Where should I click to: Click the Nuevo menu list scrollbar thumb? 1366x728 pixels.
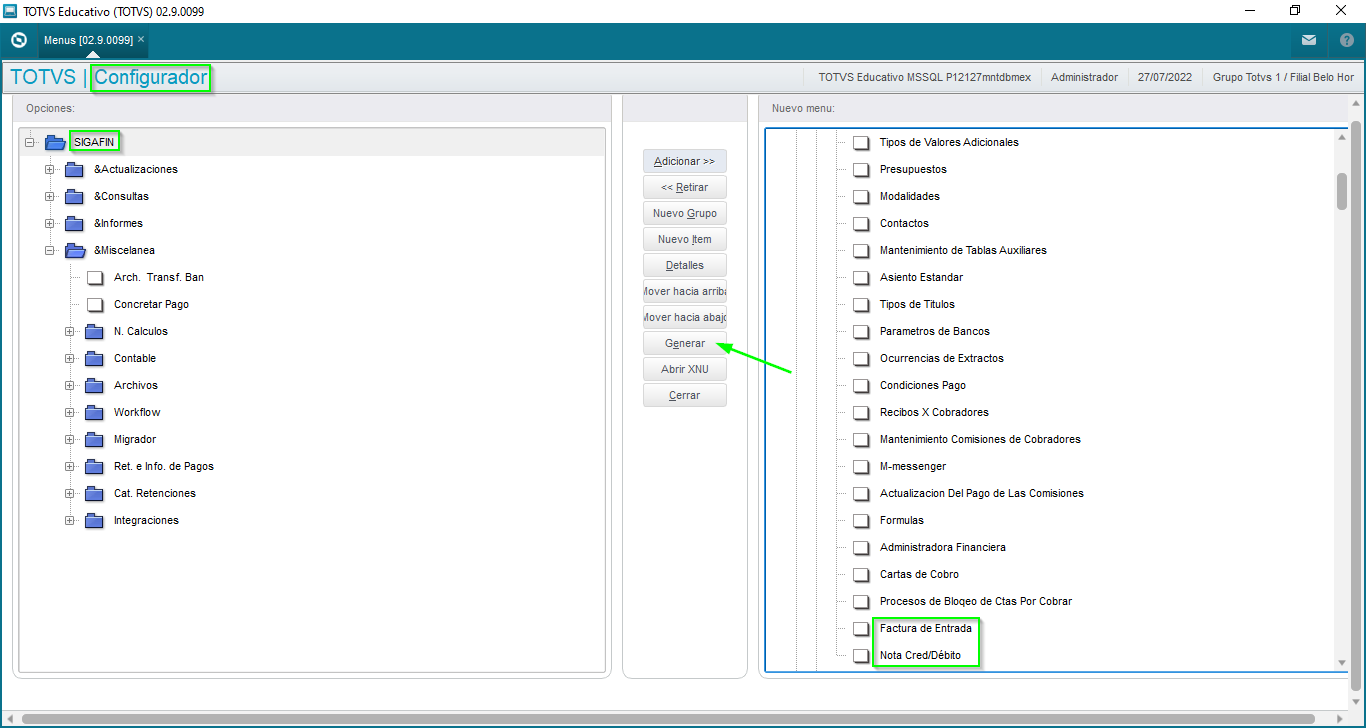coord(1342,191)
